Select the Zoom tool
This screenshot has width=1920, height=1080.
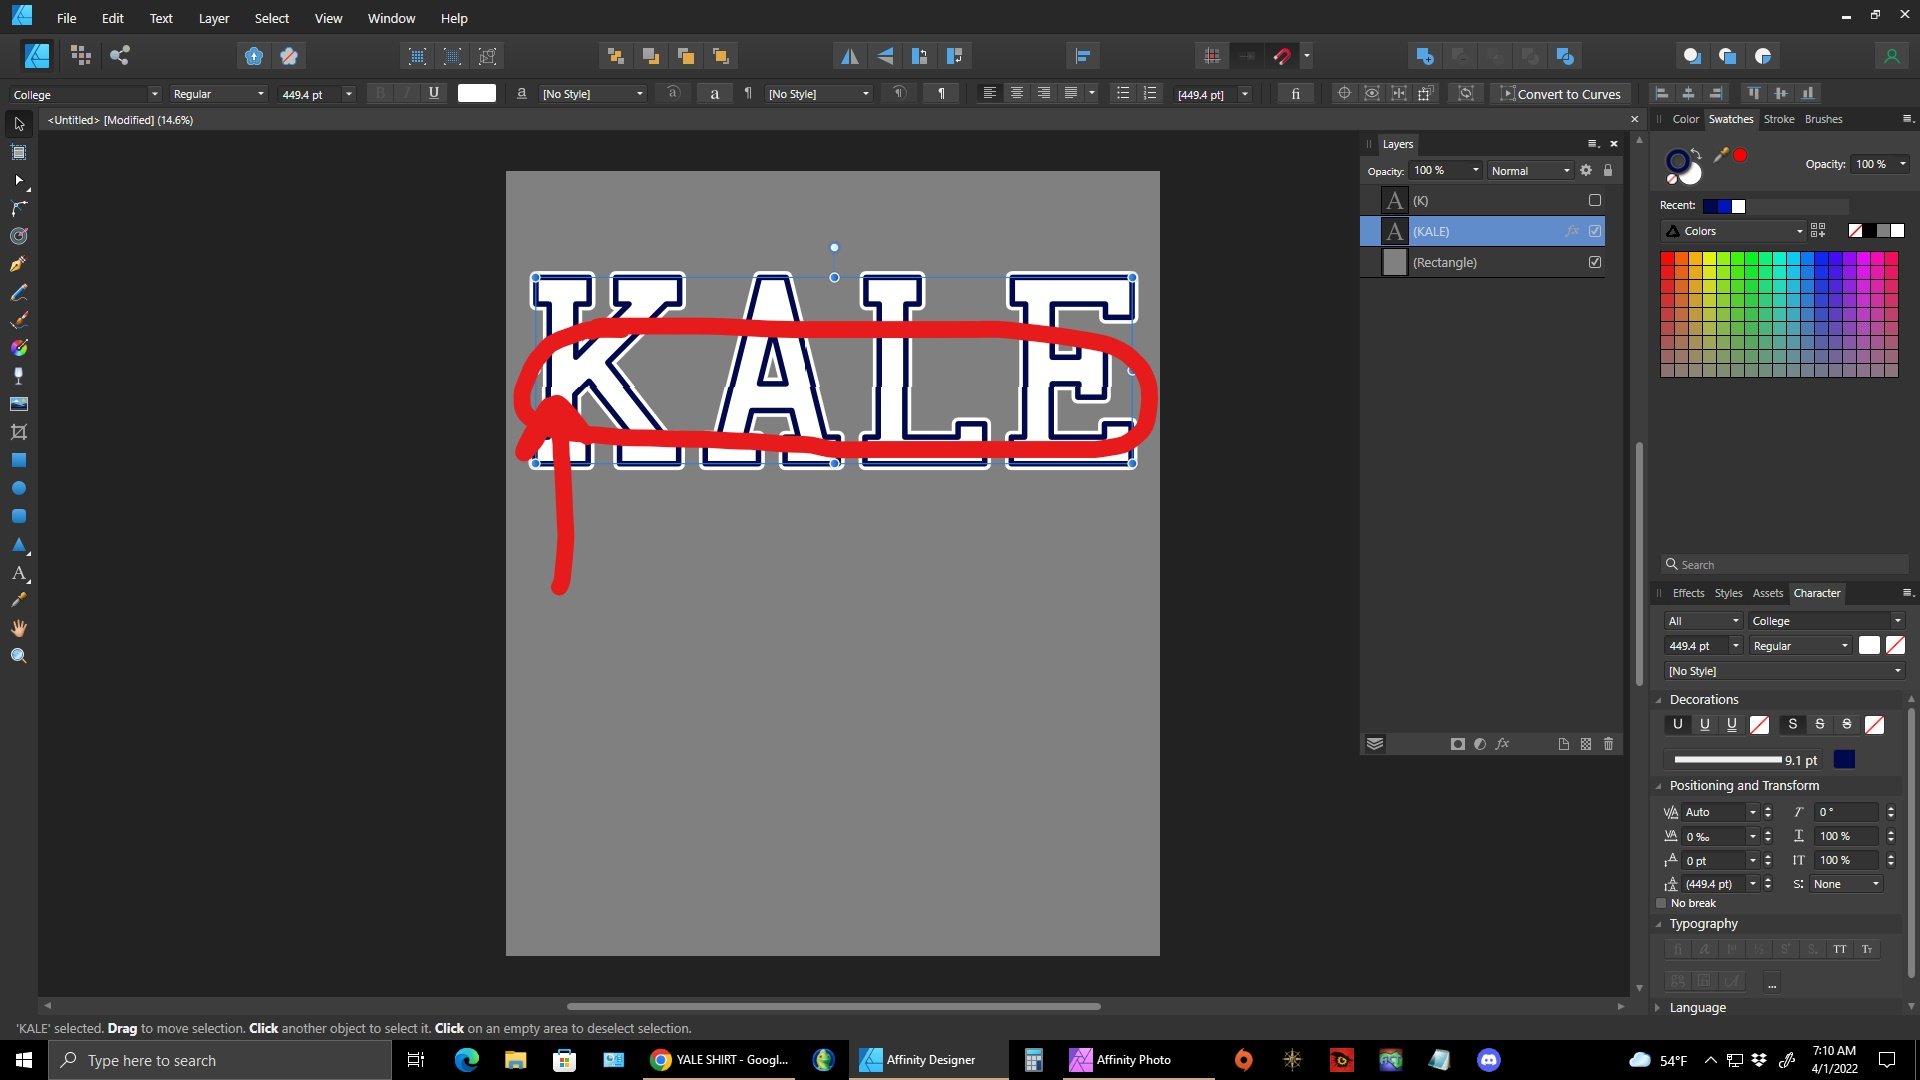click(19, 656)
